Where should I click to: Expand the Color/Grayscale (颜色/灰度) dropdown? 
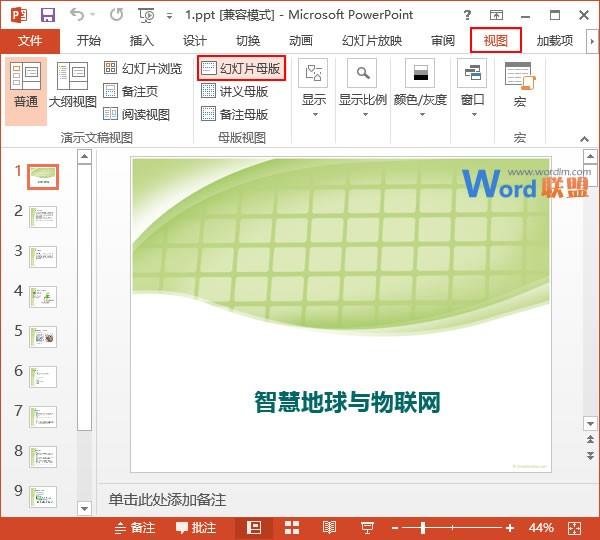[420, 90]
